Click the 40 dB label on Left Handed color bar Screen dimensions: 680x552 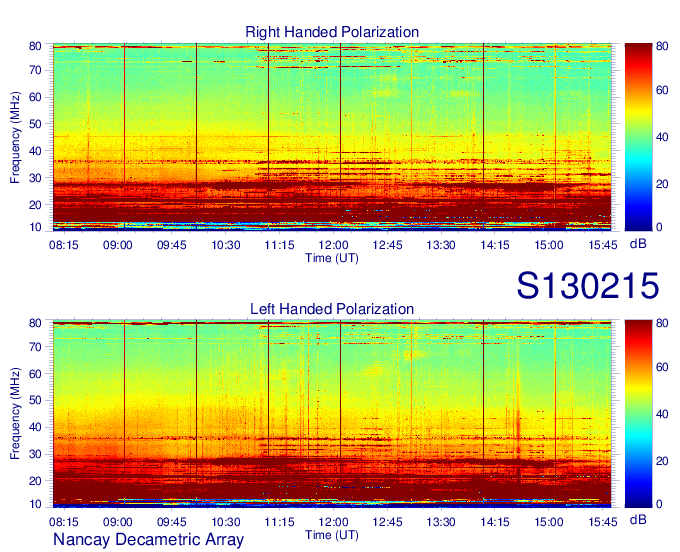pos(662,414)
